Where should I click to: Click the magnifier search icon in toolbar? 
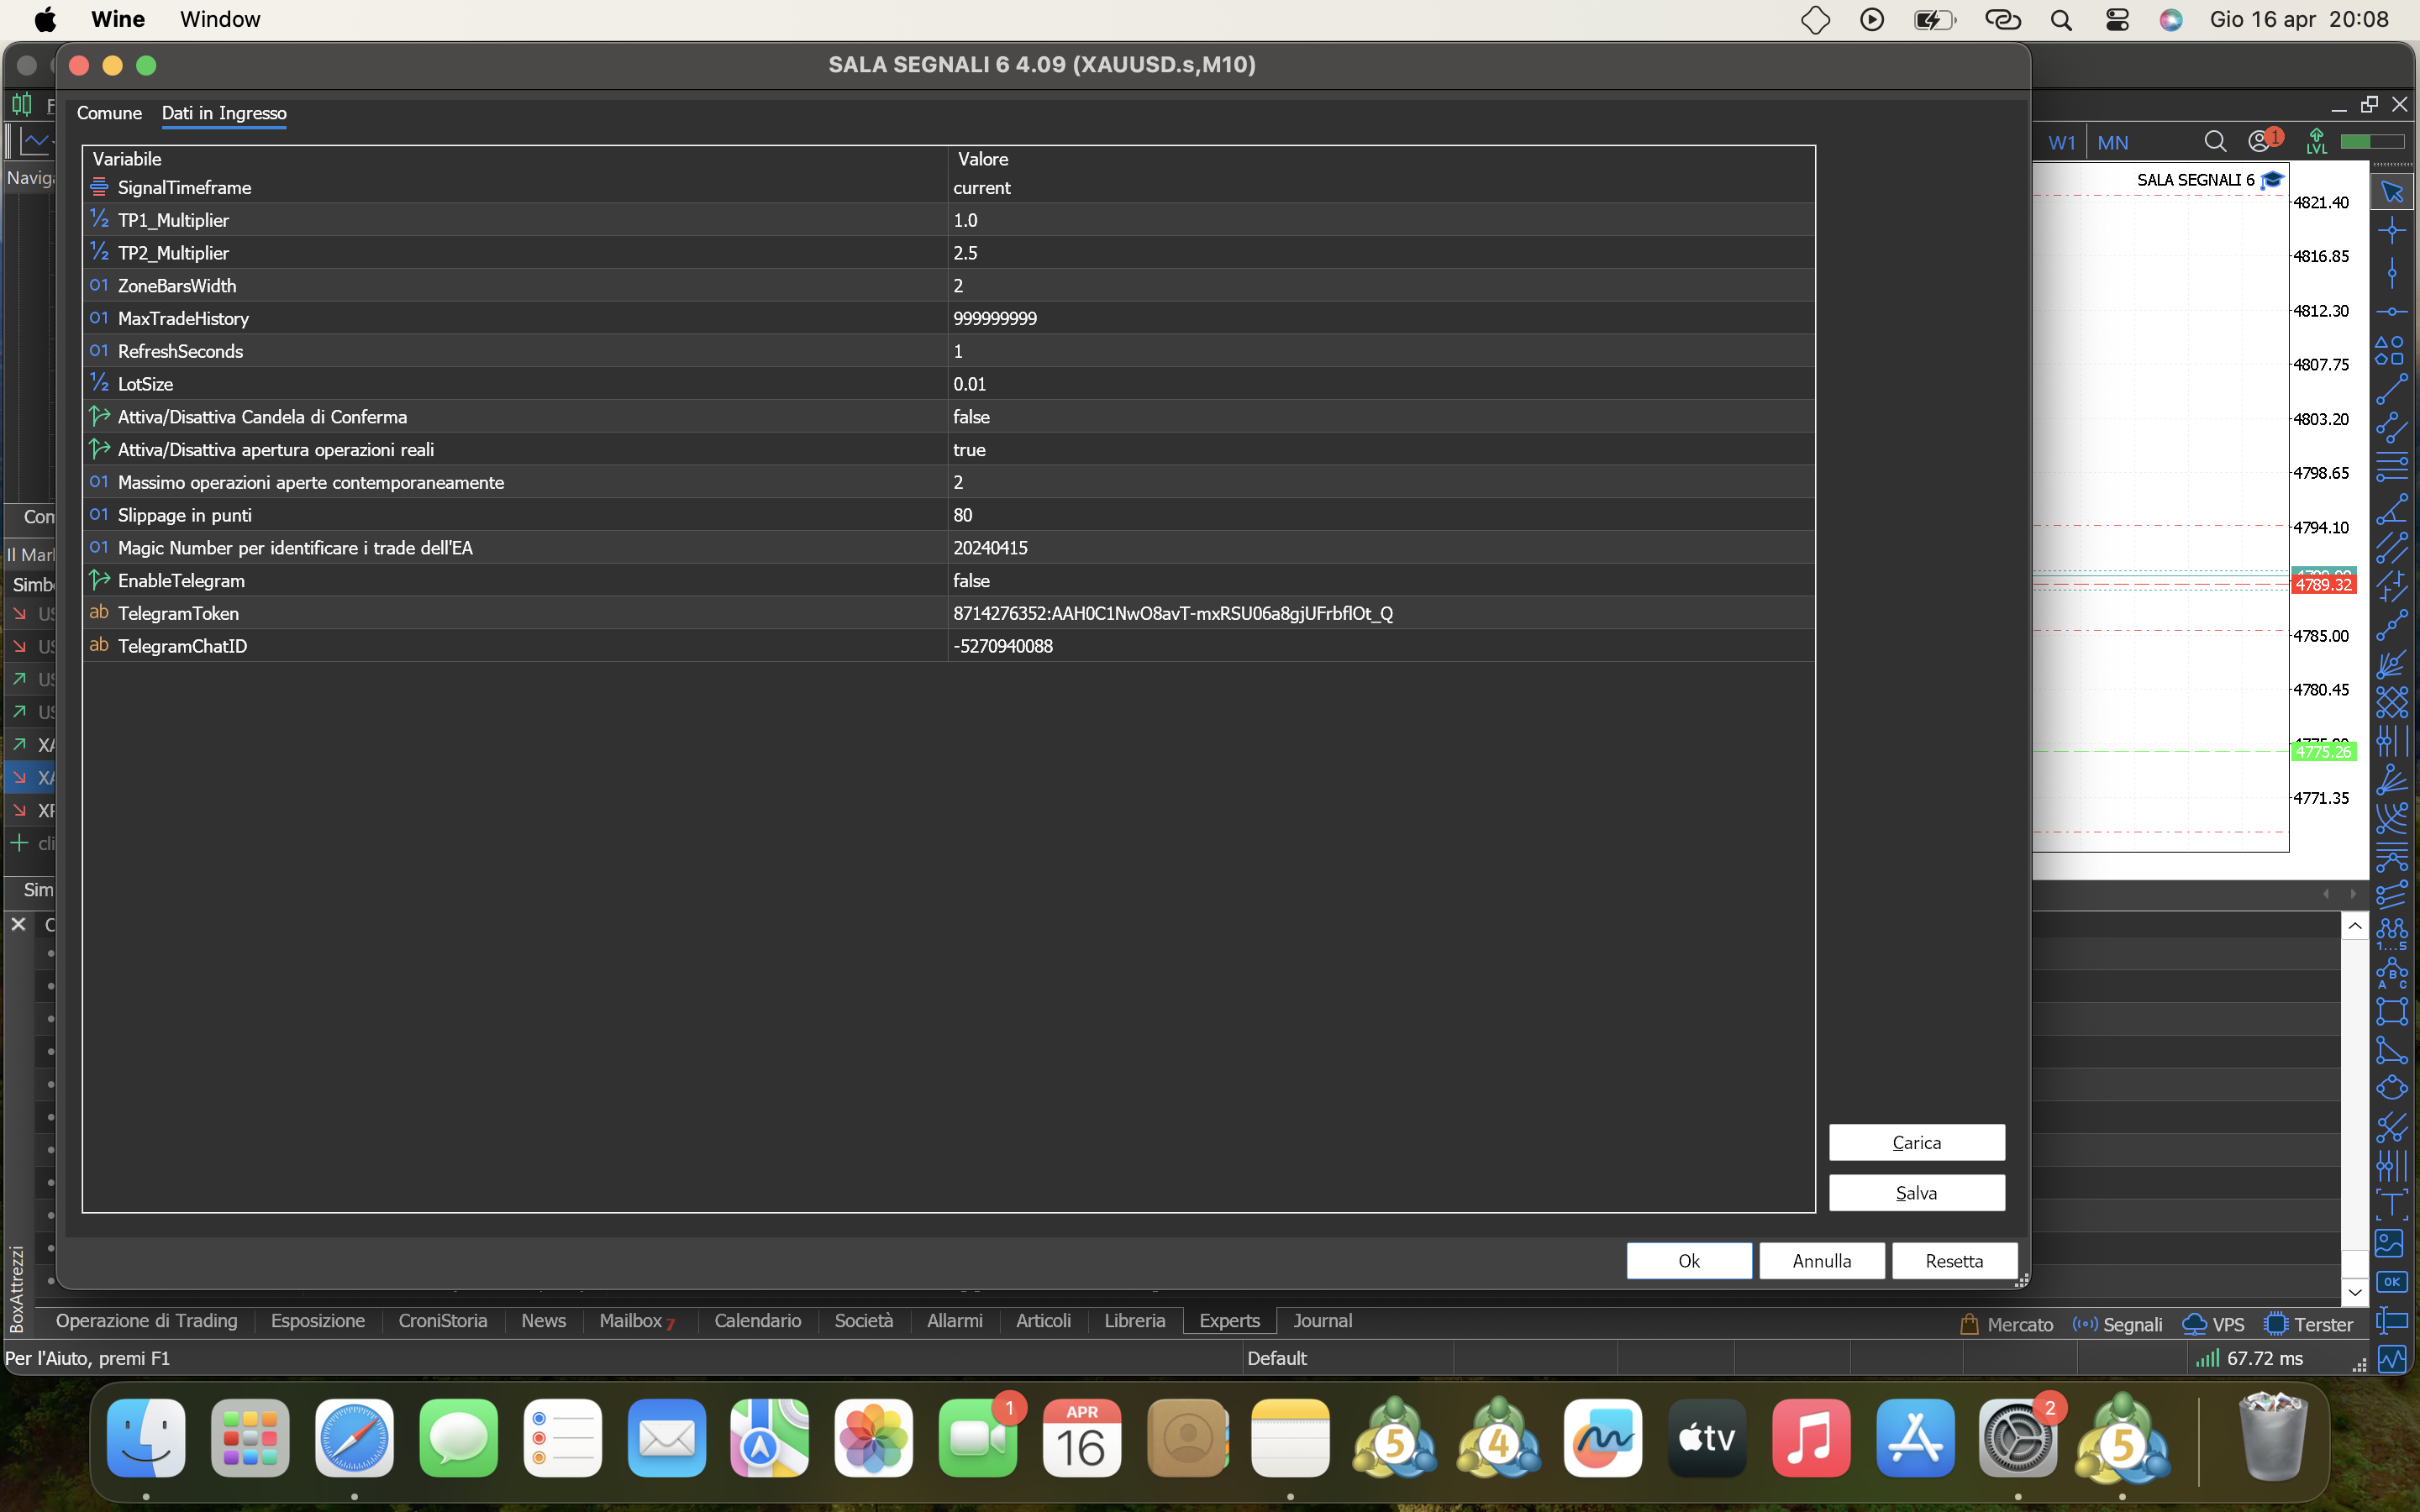pyautogui.click(x=2214, y=142)
